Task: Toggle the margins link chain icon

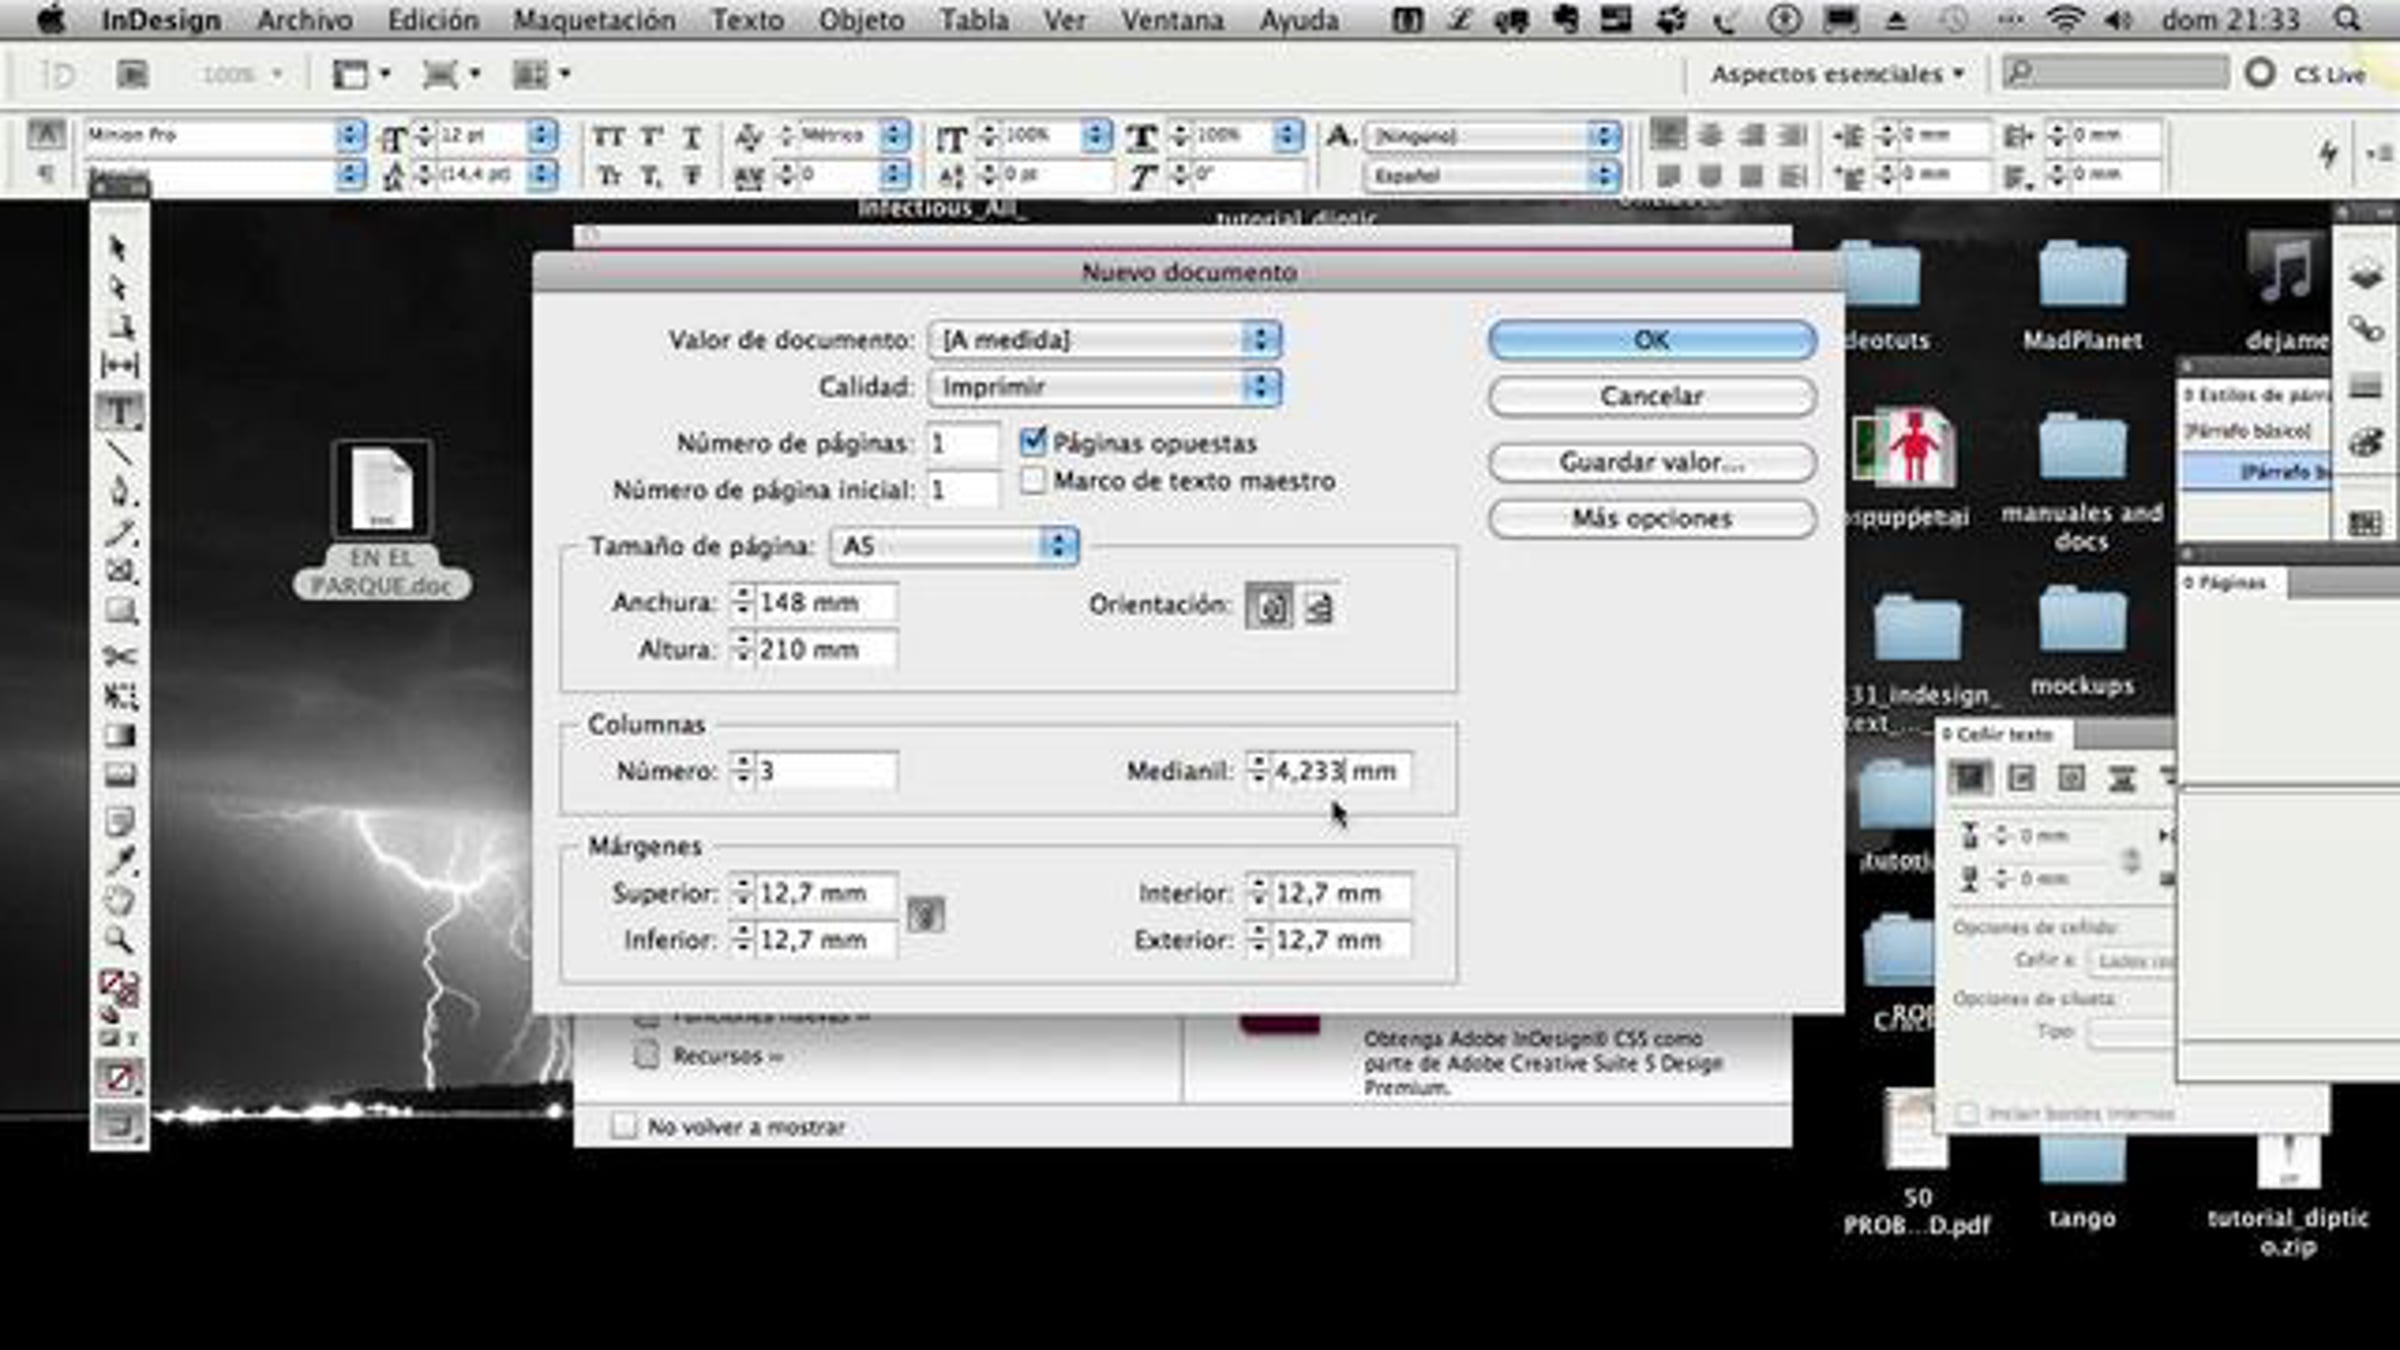Action: 925,915
